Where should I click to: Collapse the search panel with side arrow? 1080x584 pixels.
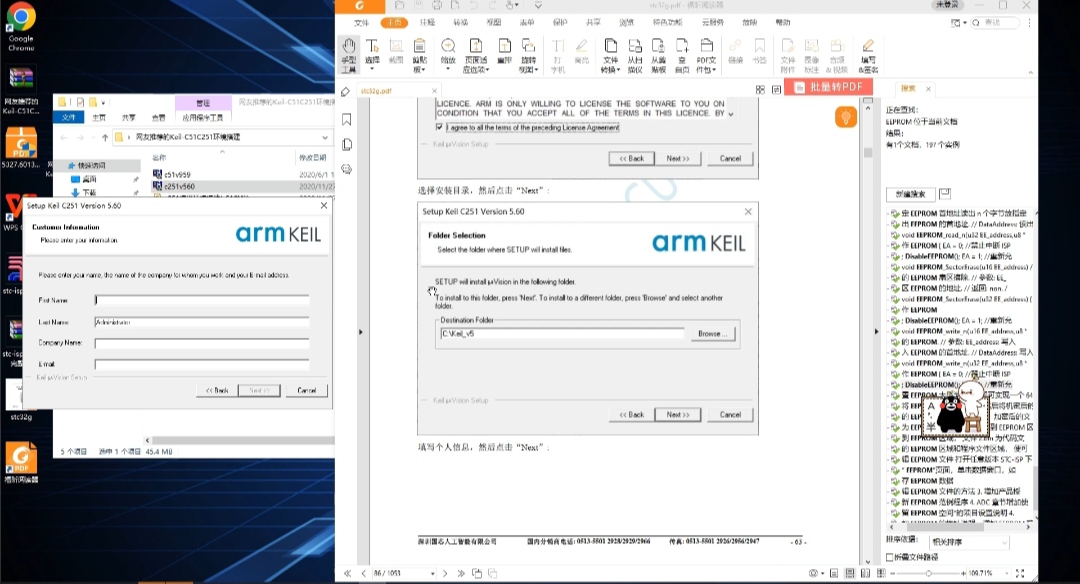876,332
